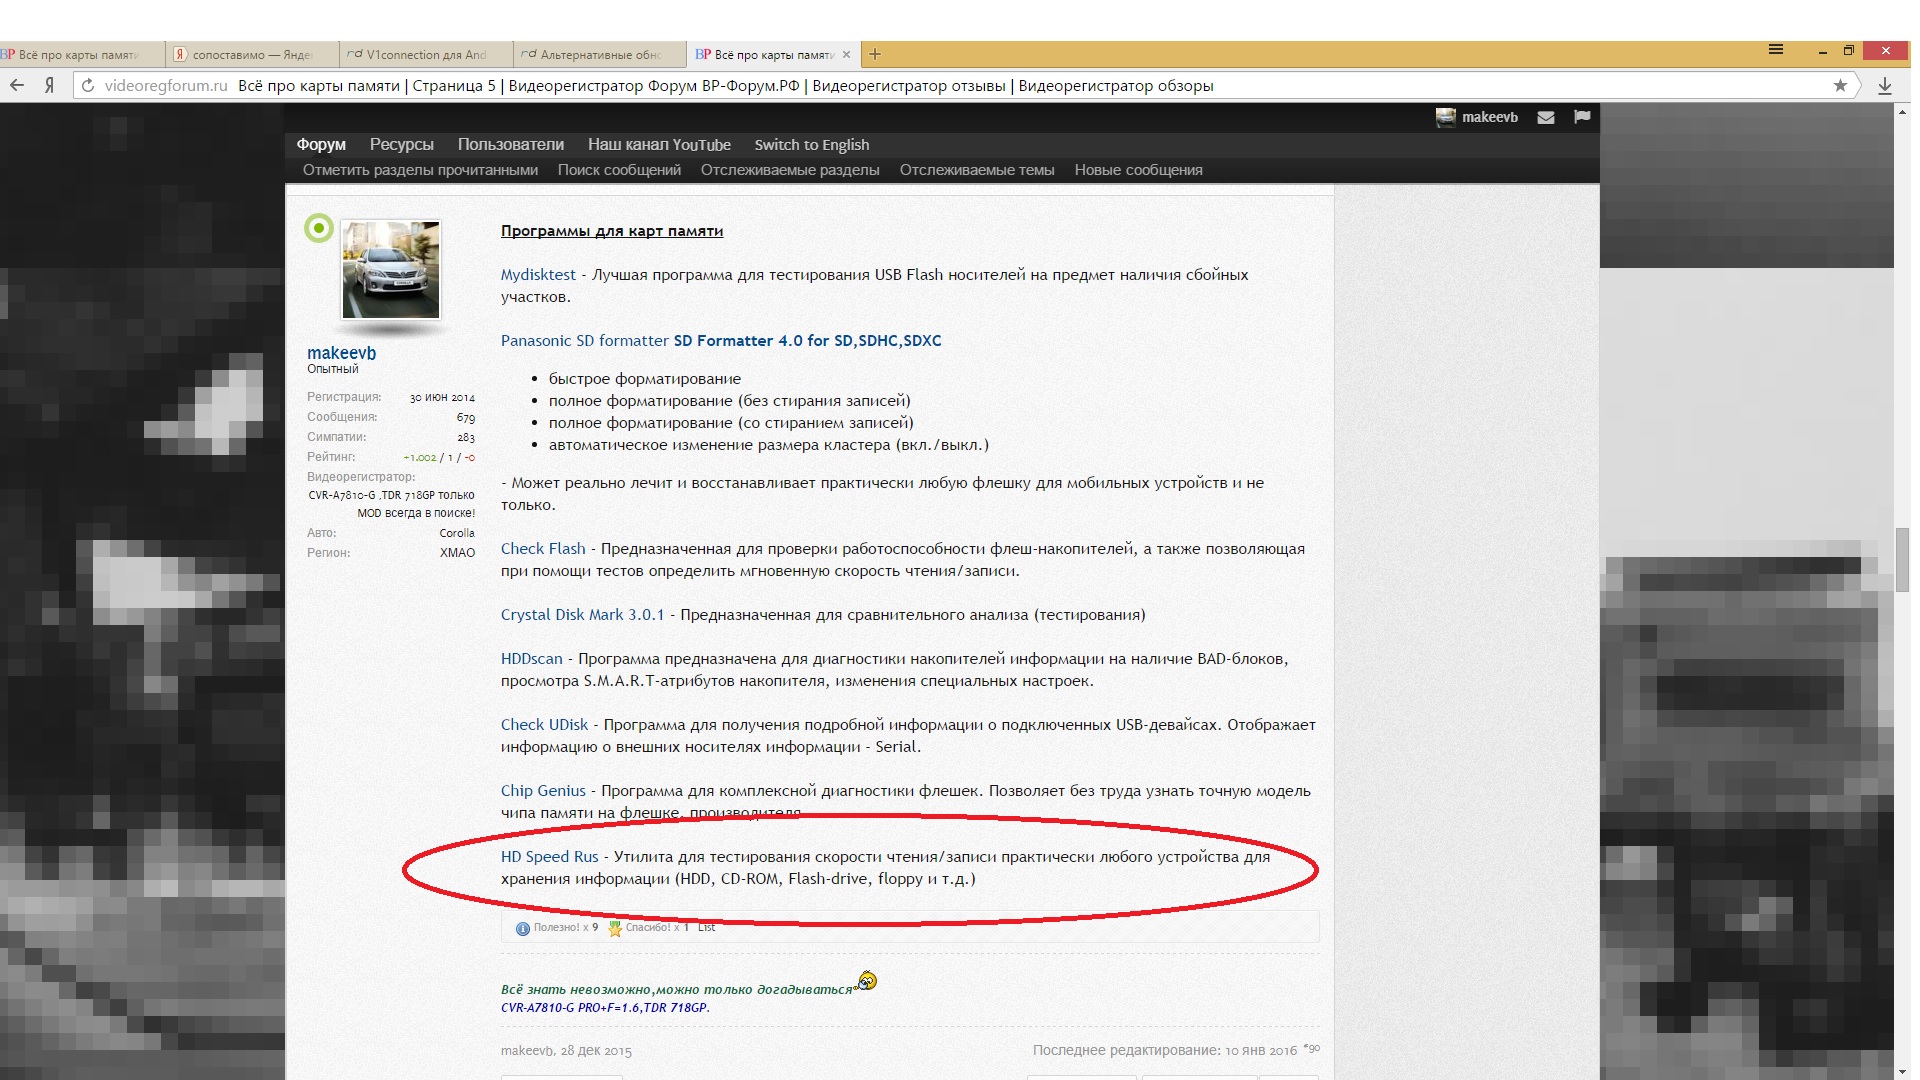The width and height of the screenshot is (1920, 1080).
Task: Go back with the arrow button
Action: point(17,86)
